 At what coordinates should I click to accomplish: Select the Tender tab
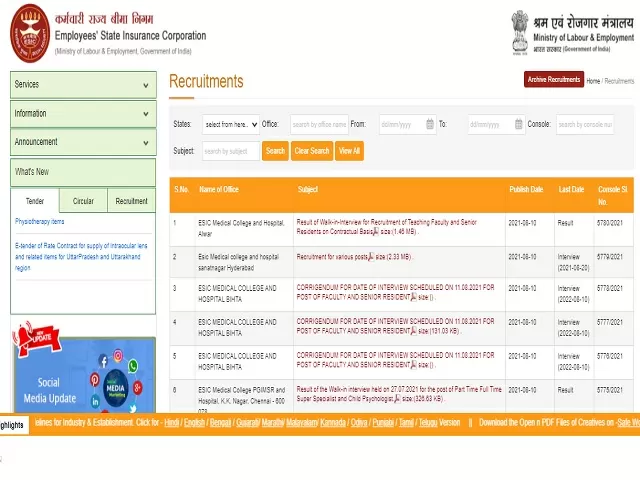tap(35, 201)
